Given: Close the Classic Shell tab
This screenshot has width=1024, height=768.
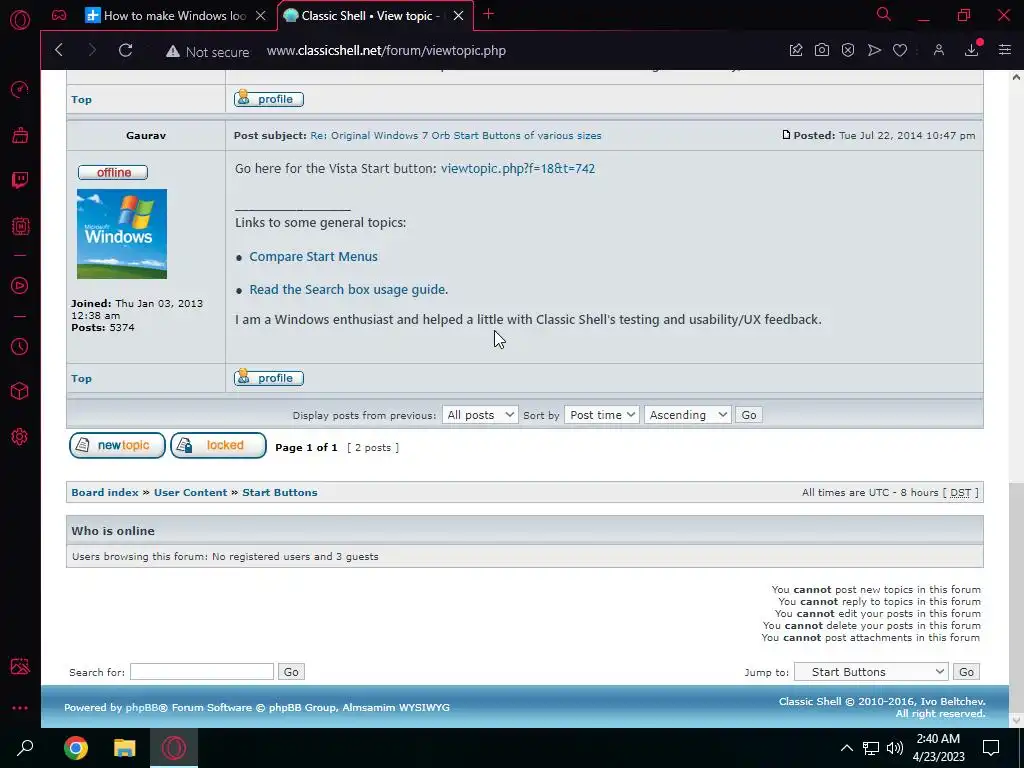Looking at the screenshot, I should (458, 16).
